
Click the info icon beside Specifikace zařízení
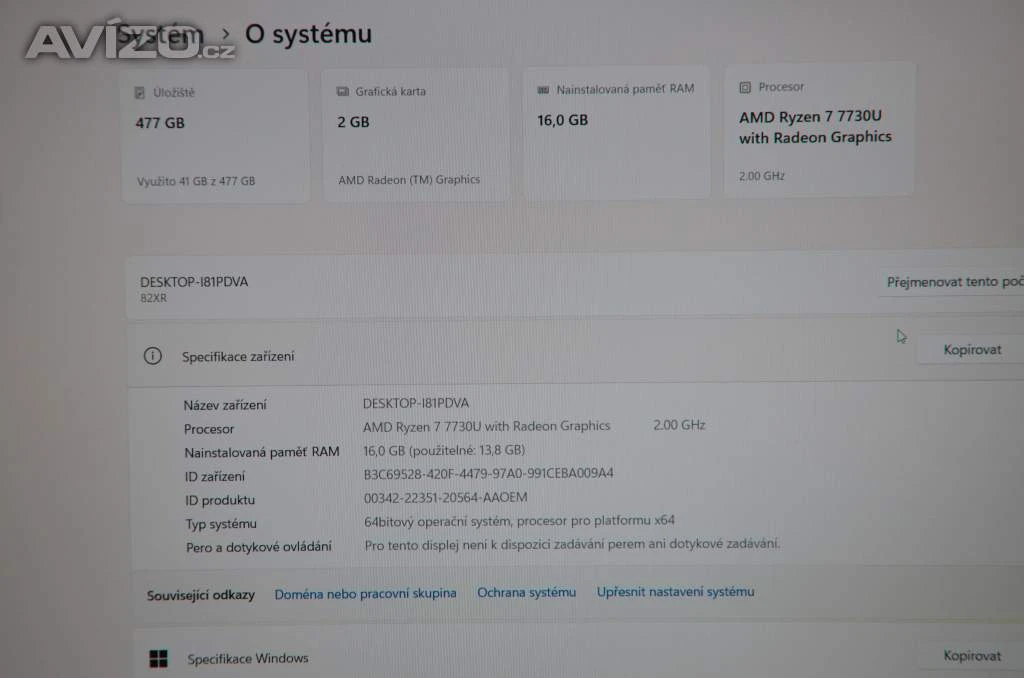pos(153,356)
